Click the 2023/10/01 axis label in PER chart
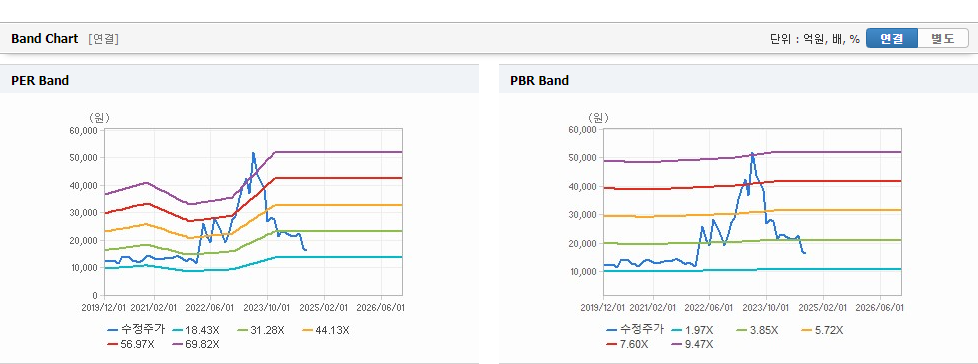 267,307
